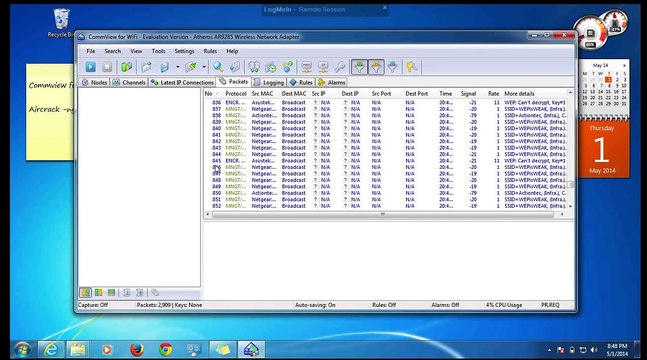Screen dimensions: 647x360
Task: Open Internet Explorer from the taskbar
Action: [x=51, y=350]
